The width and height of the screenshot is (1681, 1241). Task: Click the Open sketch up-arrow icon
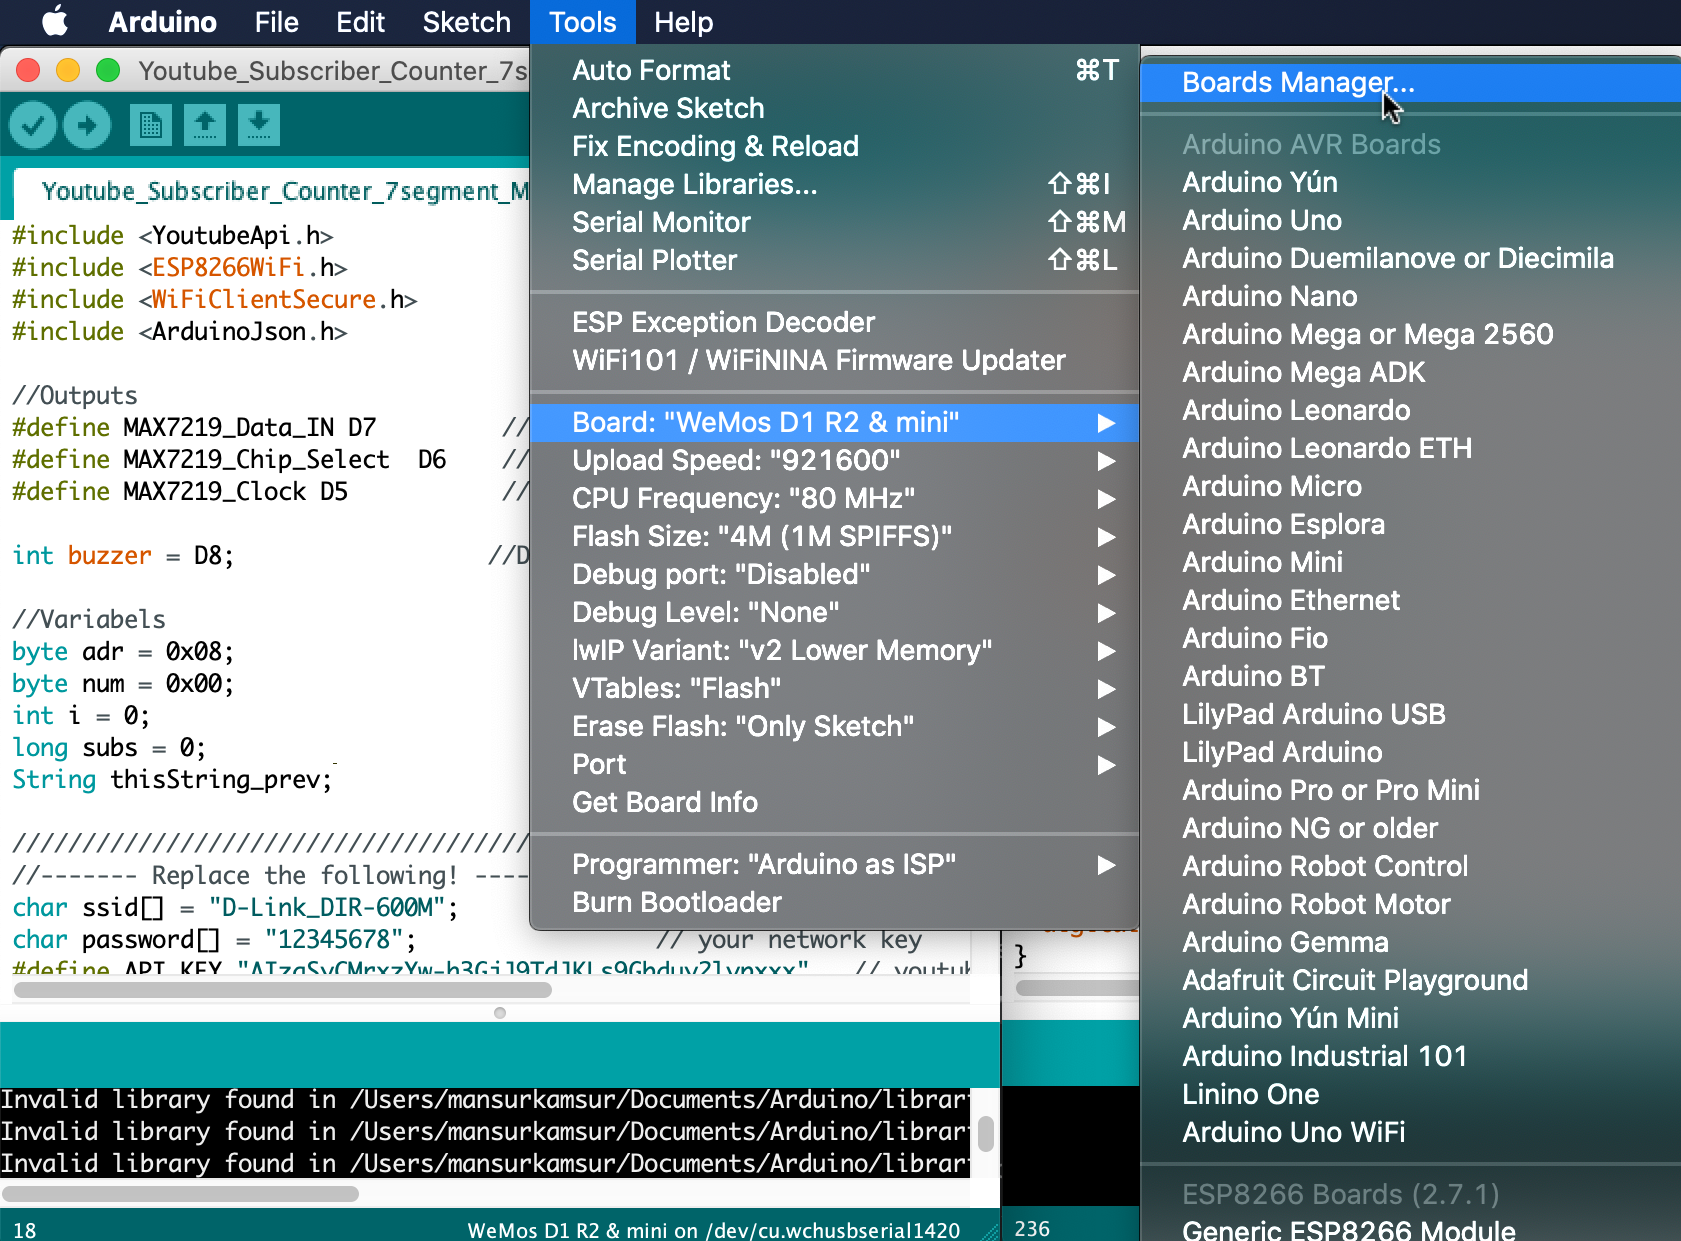[205, 125]
